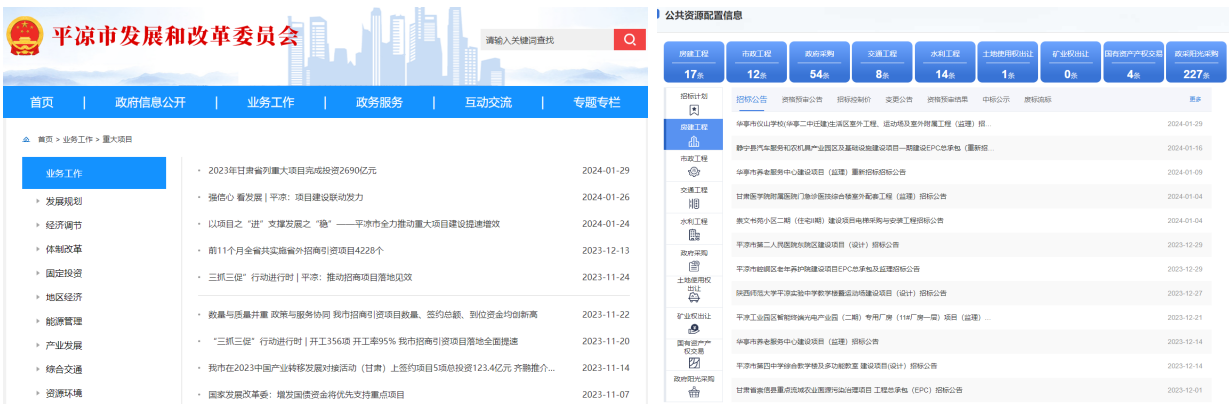Click date 2024-01-29 in left news list
The height and width of the screenshot is (409, 1229).
coord(606,170)
